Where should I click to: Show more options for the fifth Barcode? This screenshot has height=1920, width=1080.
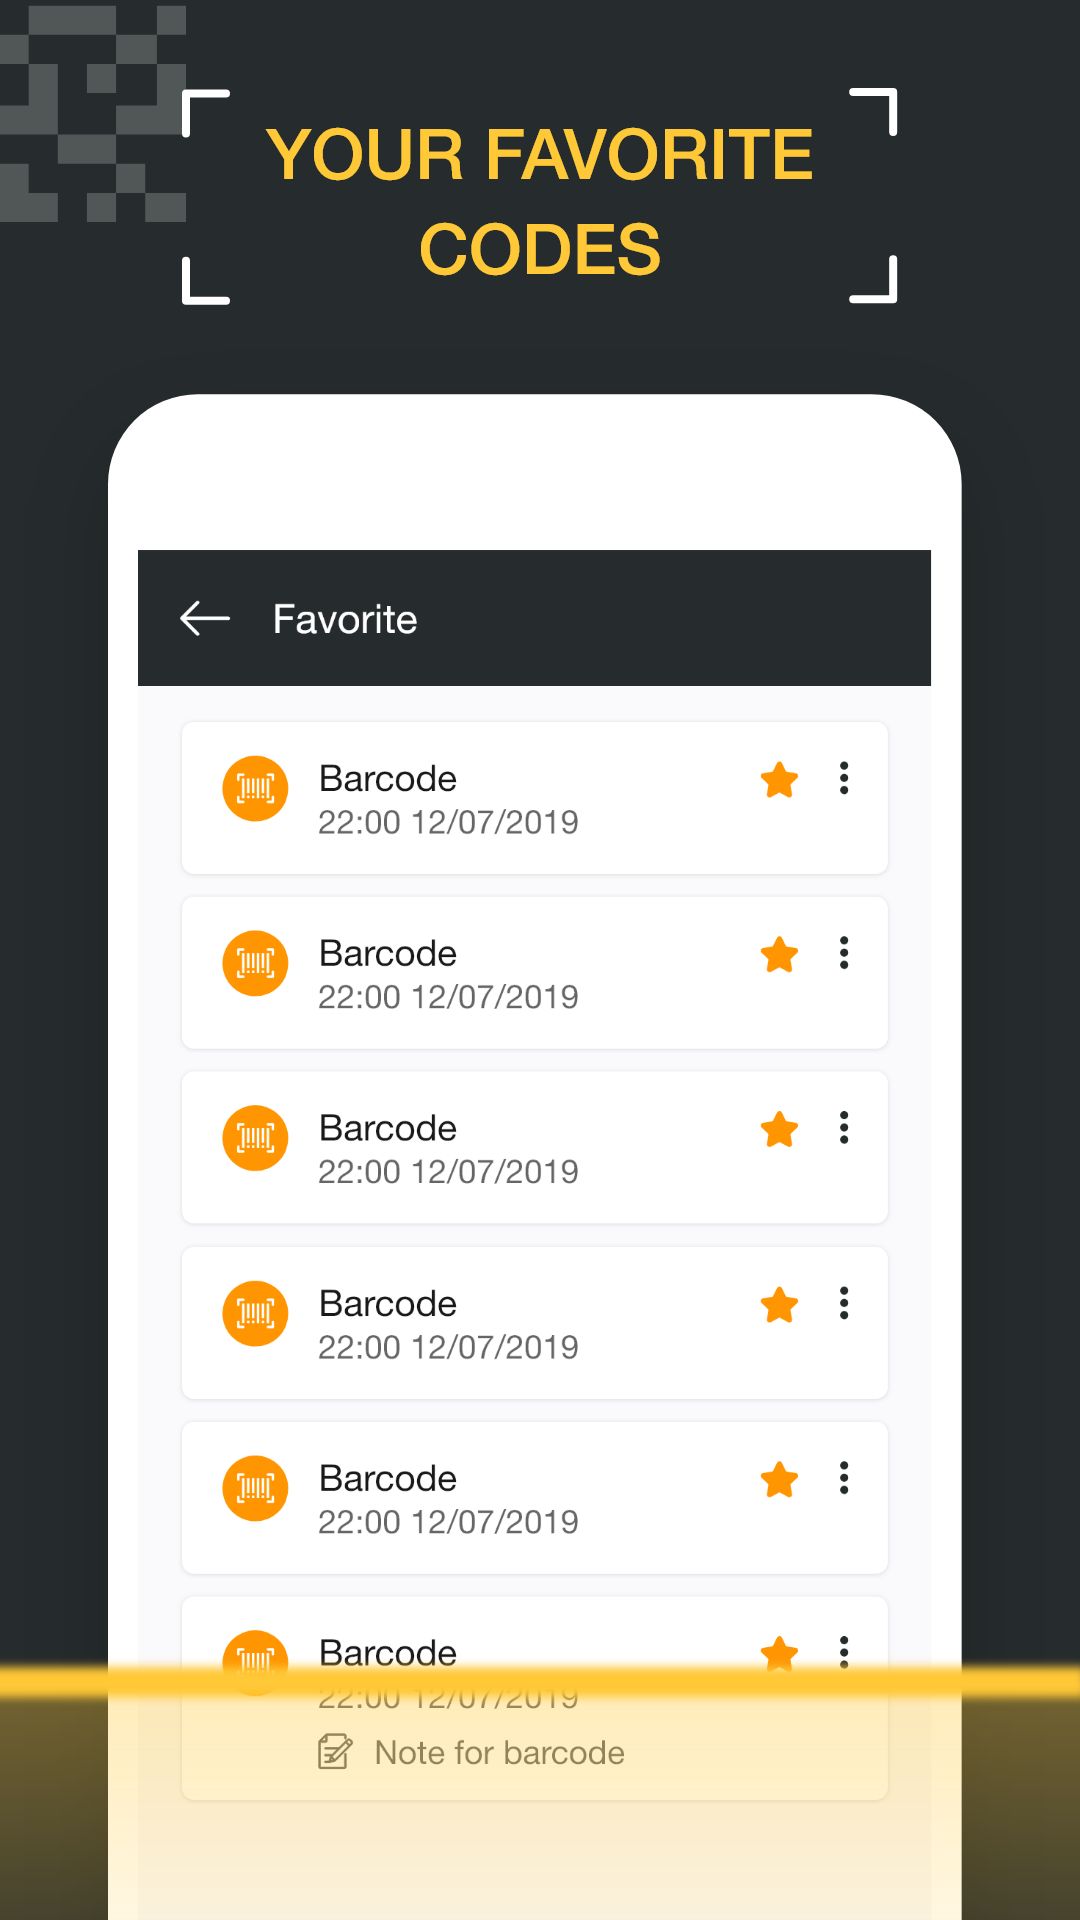tap(844, 1478)
